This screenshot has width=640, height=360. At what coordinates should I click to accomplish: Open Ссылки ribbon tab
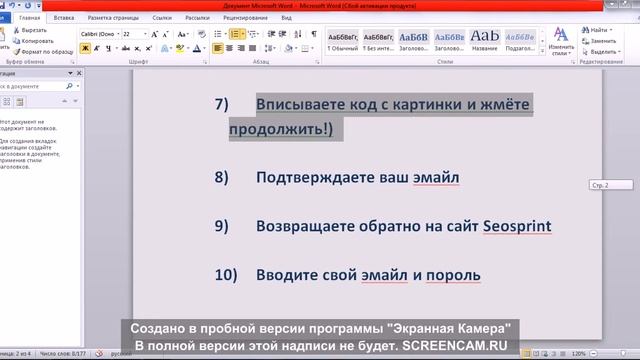coord(162,18)
